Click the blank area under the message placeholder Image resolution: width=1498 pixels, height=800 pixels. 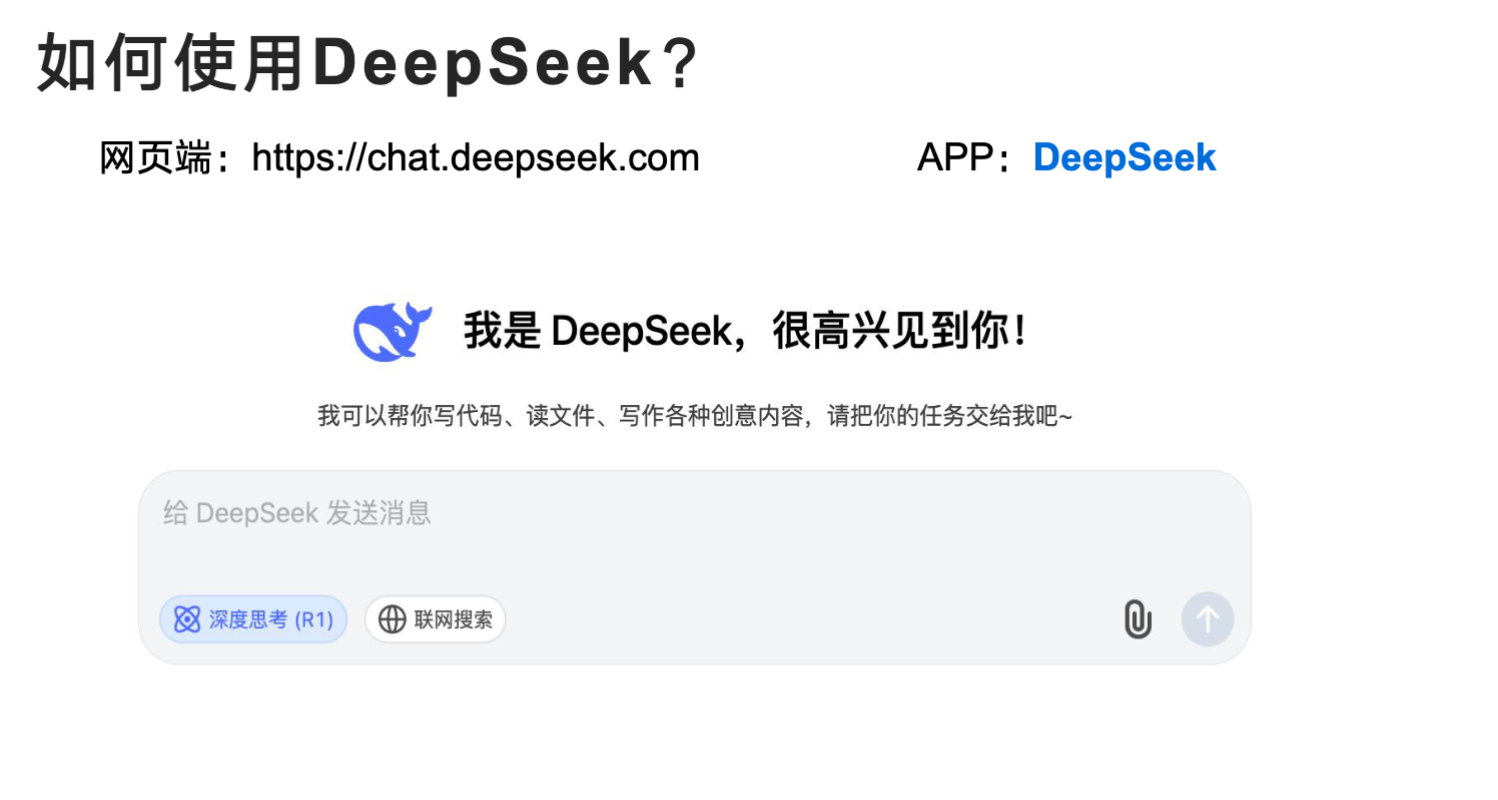tap(695, 560)
